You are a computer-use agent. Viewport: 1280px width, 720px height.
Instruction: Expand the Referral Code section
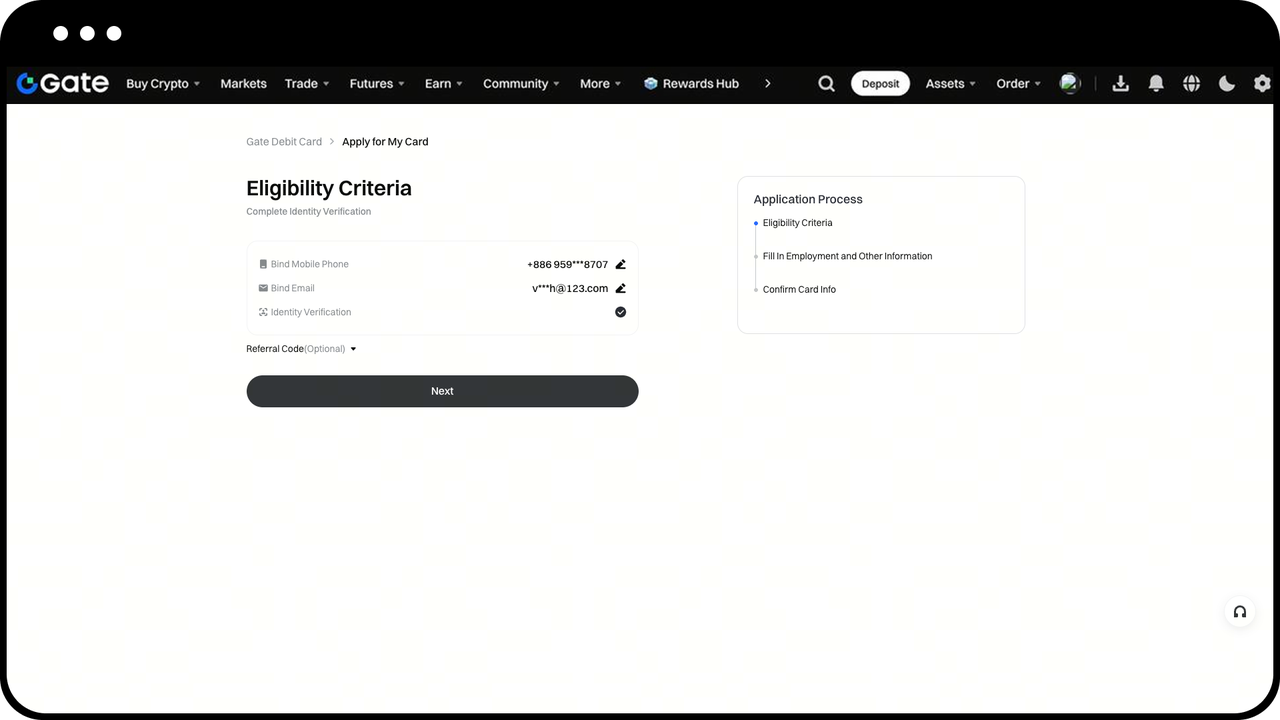point(352,348)
